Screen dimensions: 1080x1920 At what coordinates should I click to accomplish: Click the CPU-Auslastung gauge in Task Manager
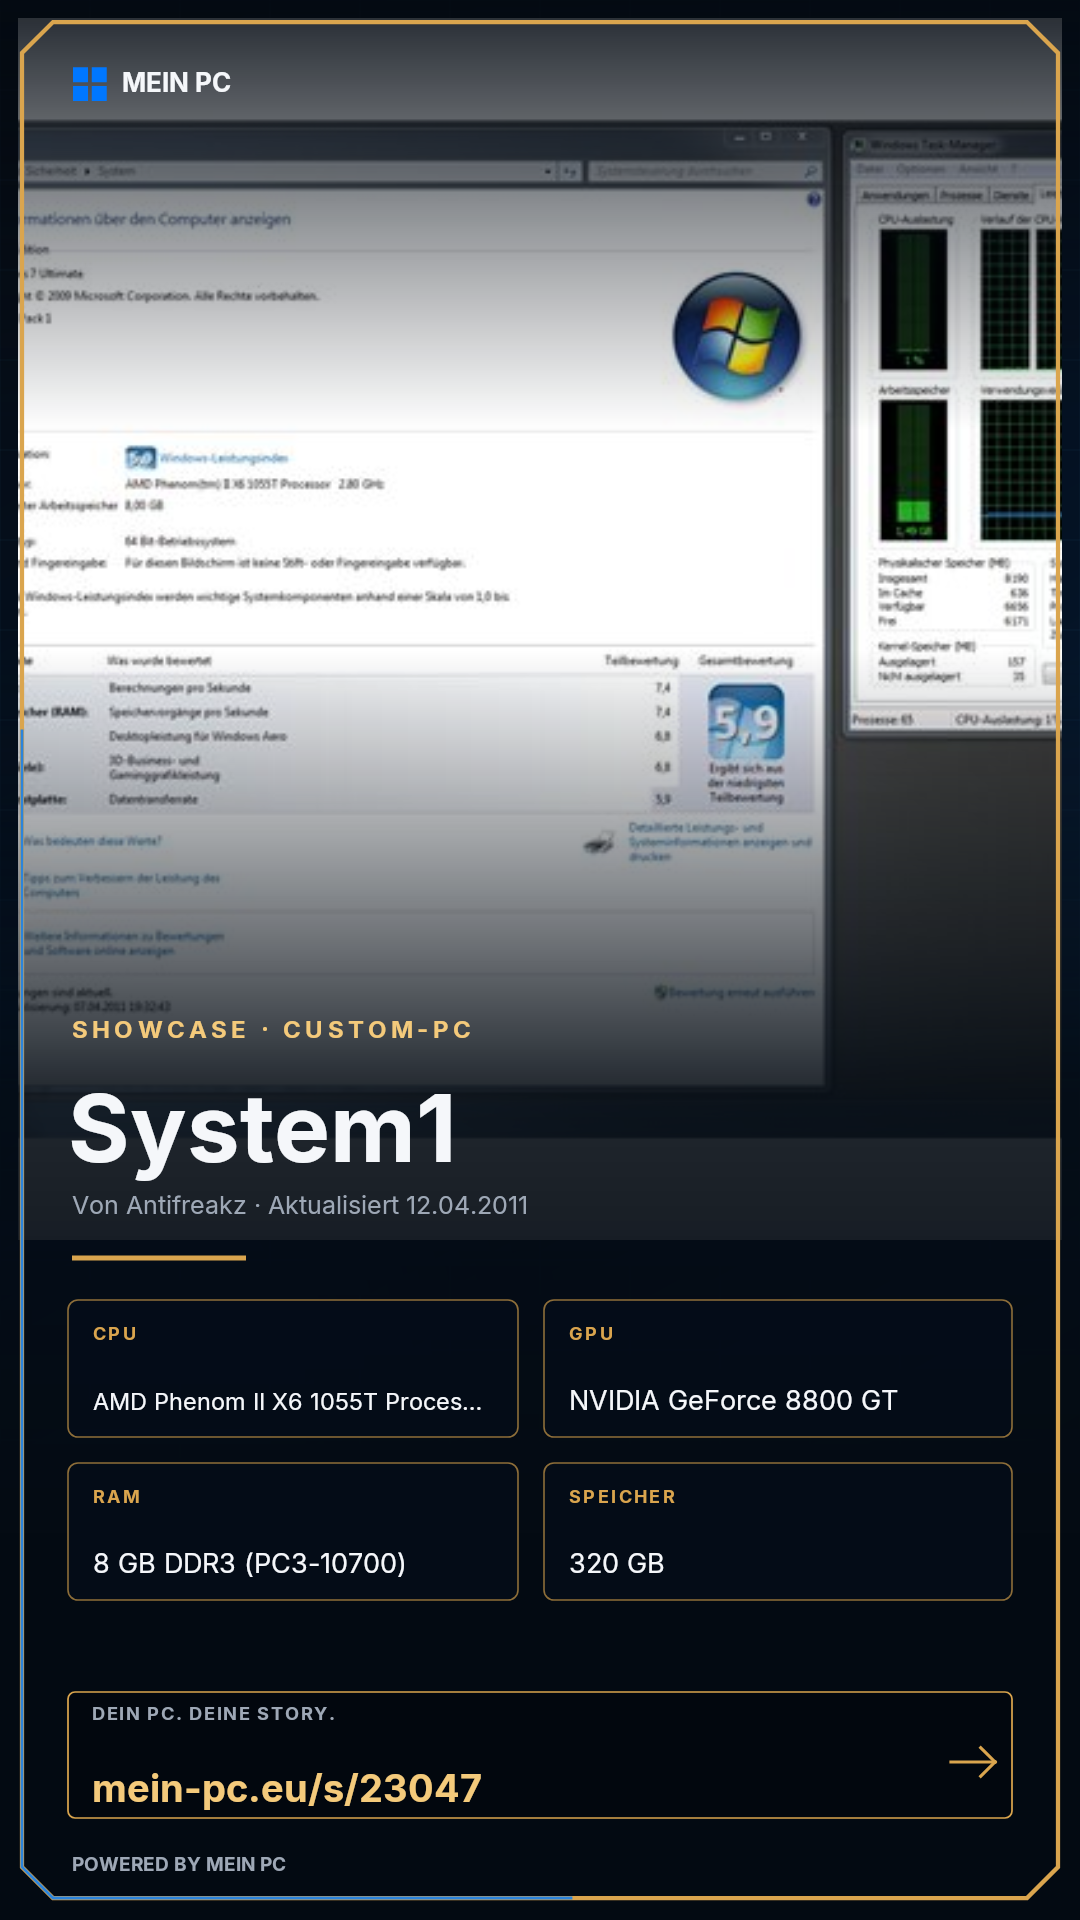[x=914, y=299]
